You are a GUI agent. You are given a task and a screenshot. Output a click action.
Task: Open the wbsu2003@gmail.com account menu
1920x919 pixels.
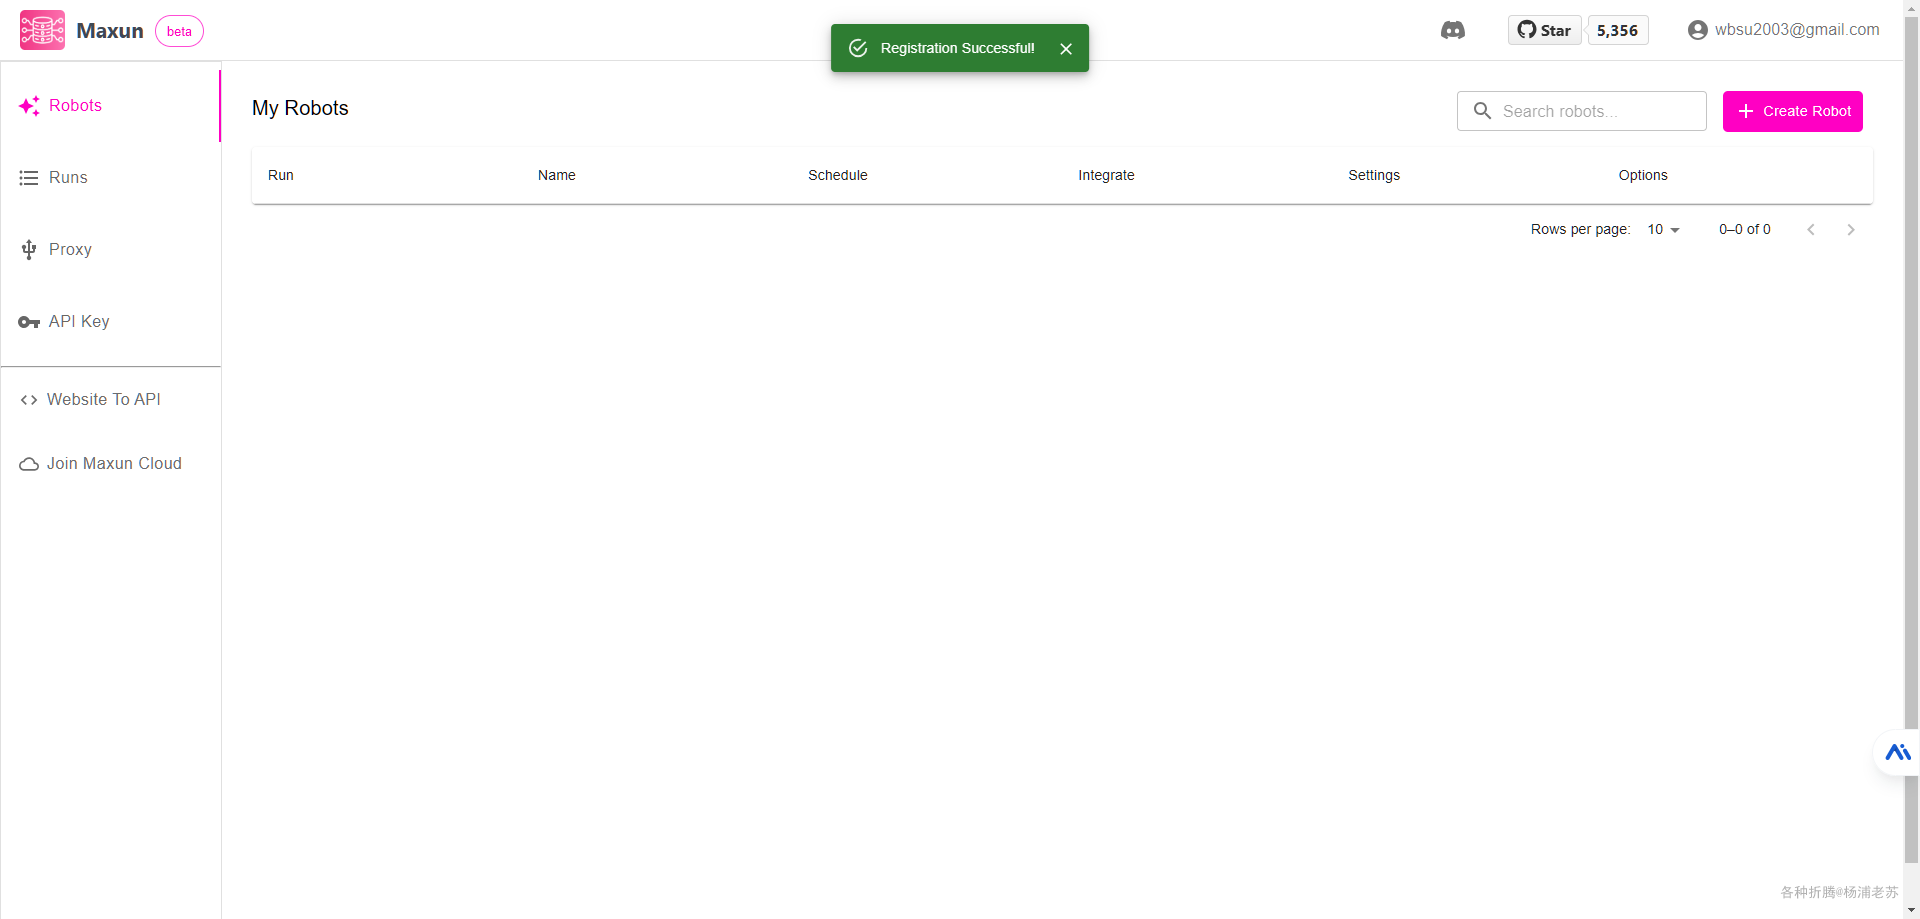[1784, 30]
